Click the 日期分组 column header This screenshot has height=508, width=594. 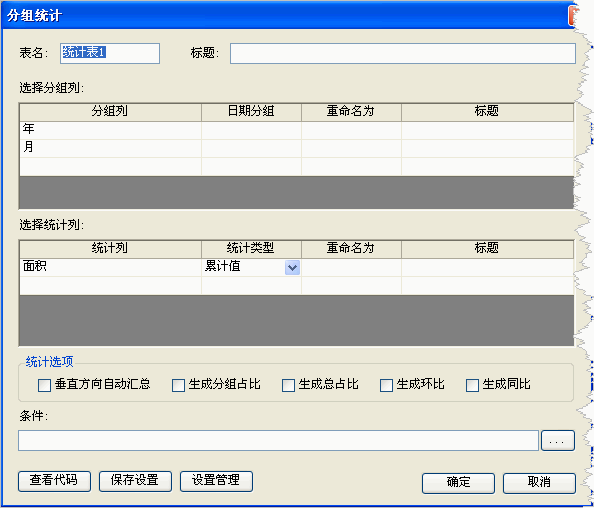pyautogui.click(x=251, y=112)
